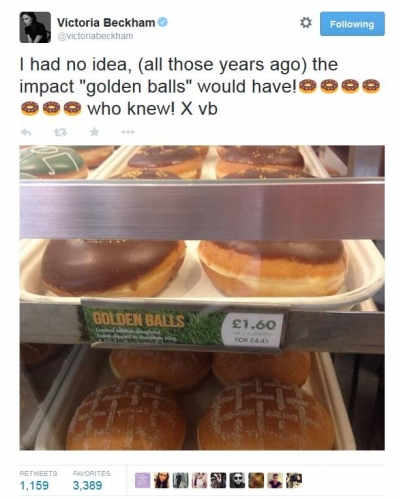Click the last avatar in the favoriters row
The height and width of the screenshot is (500, 401).
pos(294,481)
